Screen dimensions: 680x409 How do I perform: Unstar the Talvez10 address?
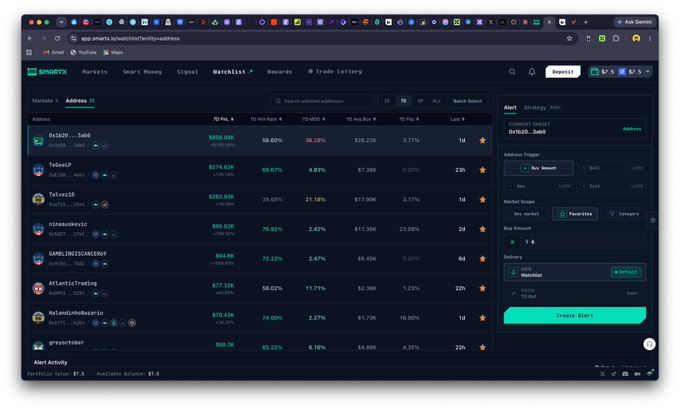(482, 200)
